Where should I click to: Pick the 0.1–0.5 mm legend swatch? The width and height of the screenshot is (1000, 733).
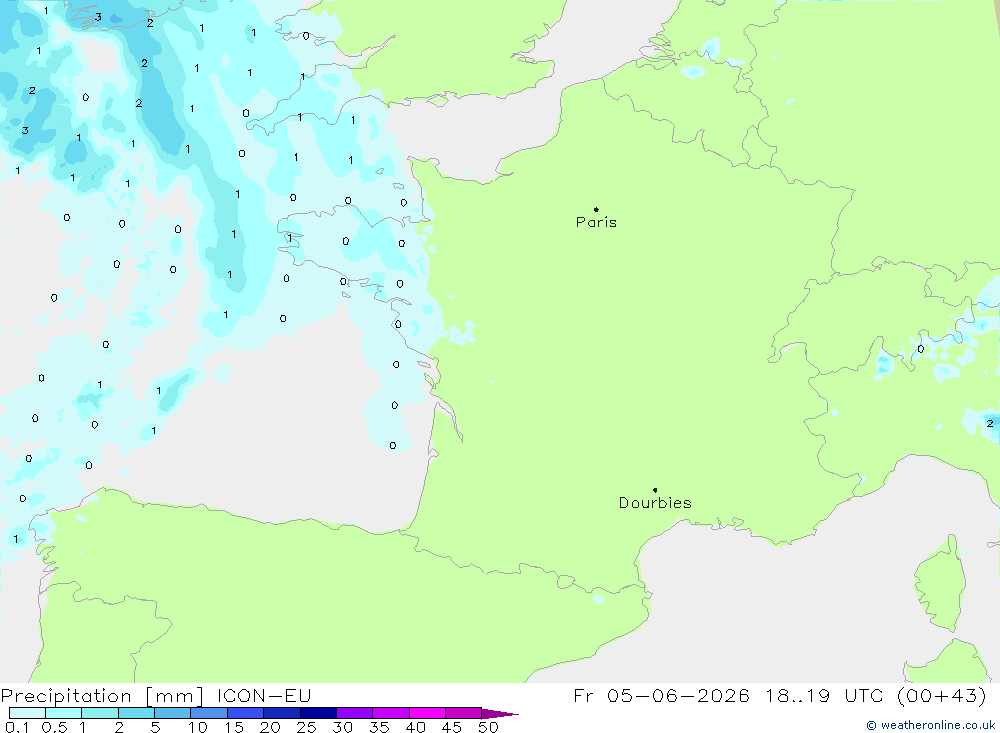pyautogui.click(x=27, y=713)
